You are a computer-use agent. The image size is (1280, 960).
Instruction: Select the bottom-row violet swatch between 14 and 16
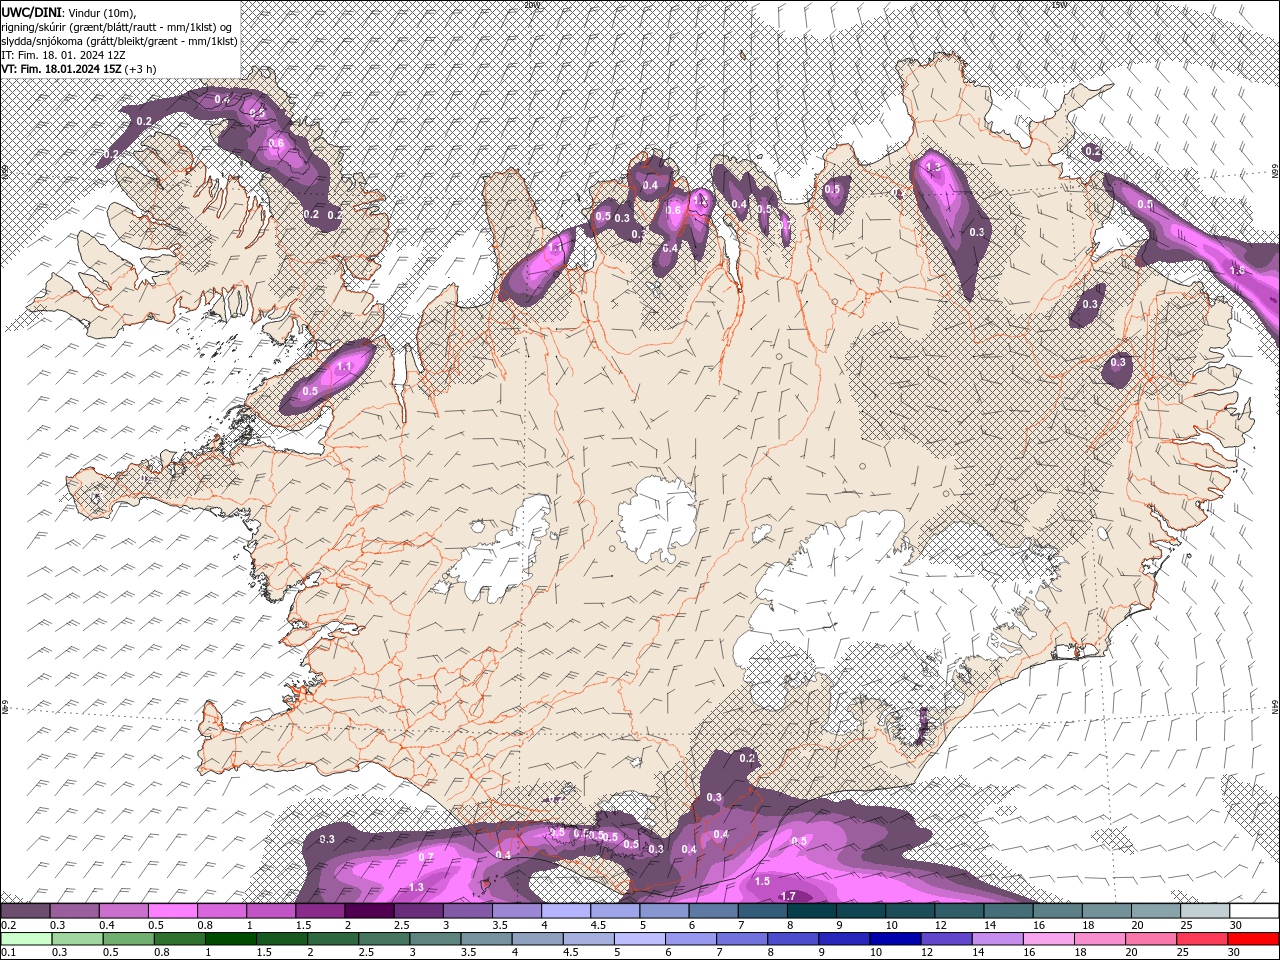(x=998, y=938)
